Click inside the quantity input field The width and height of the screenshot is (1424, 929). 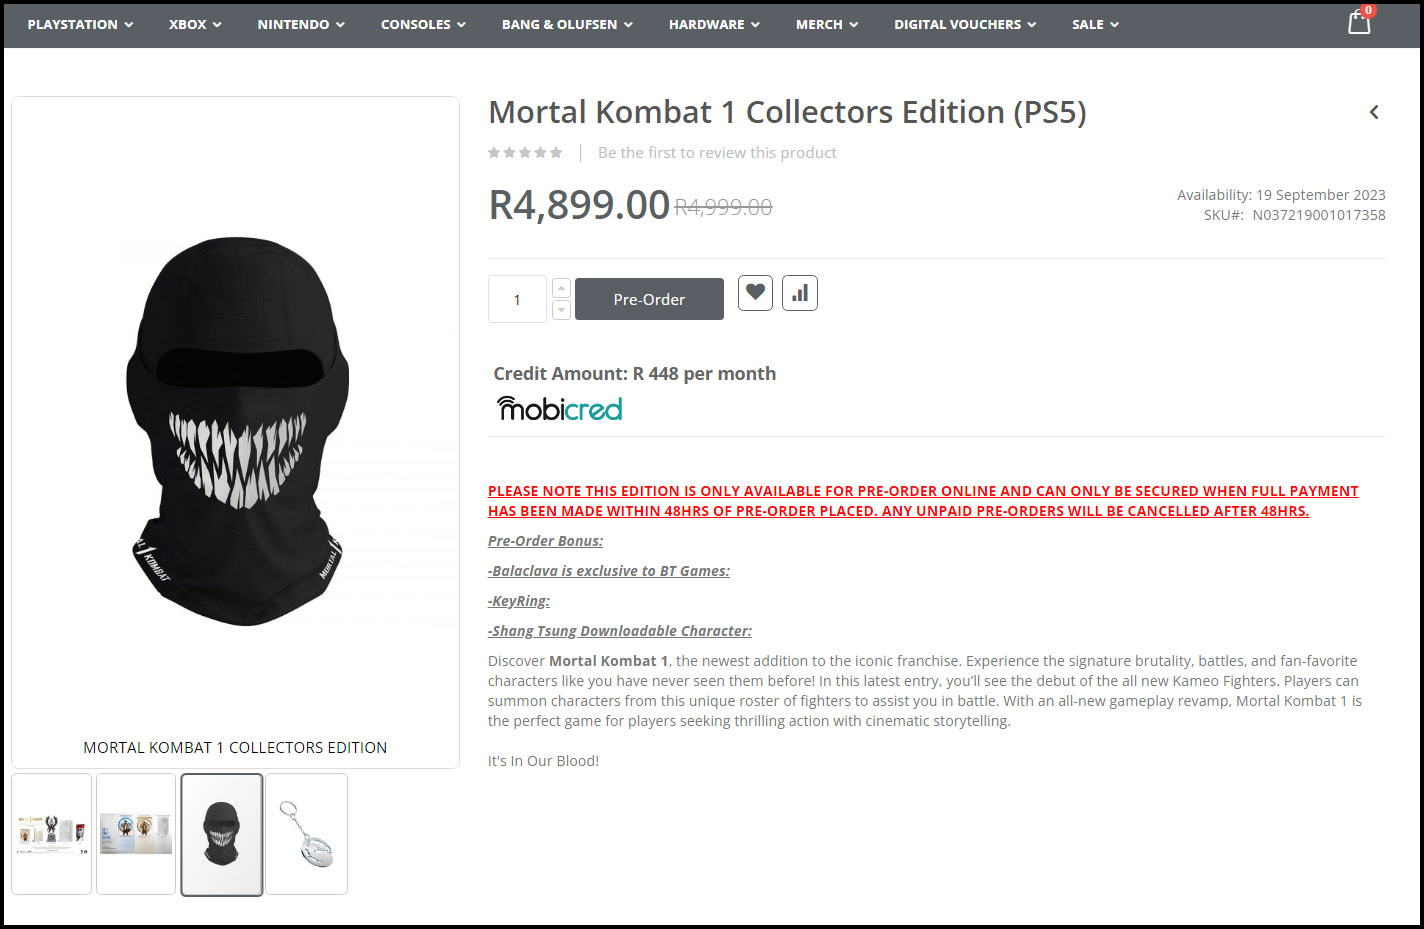click(x=516, y=298)
